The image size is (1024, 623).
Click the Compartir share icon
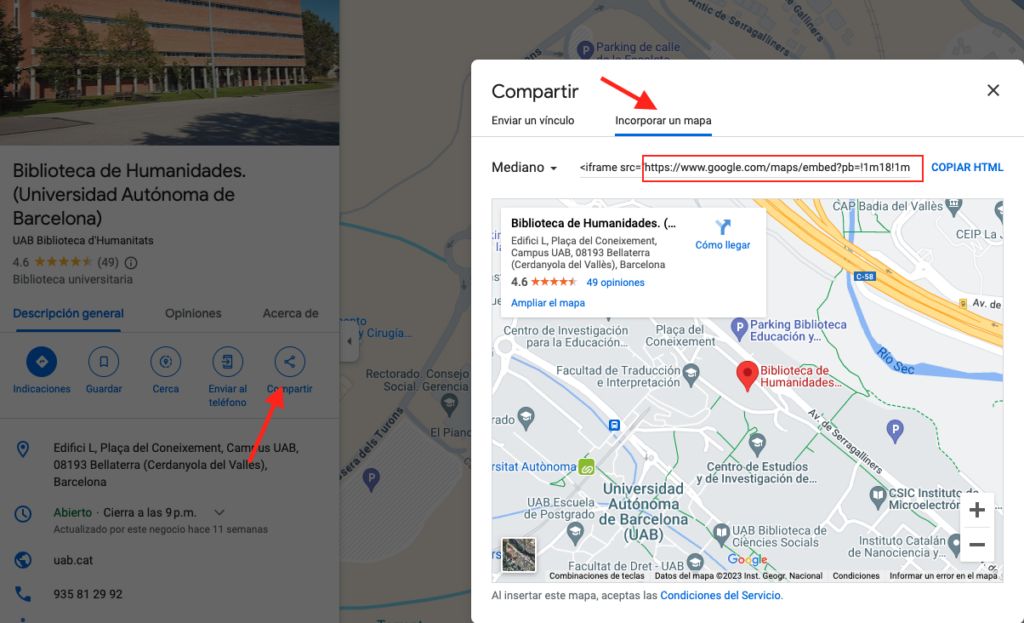pos(290,362)
